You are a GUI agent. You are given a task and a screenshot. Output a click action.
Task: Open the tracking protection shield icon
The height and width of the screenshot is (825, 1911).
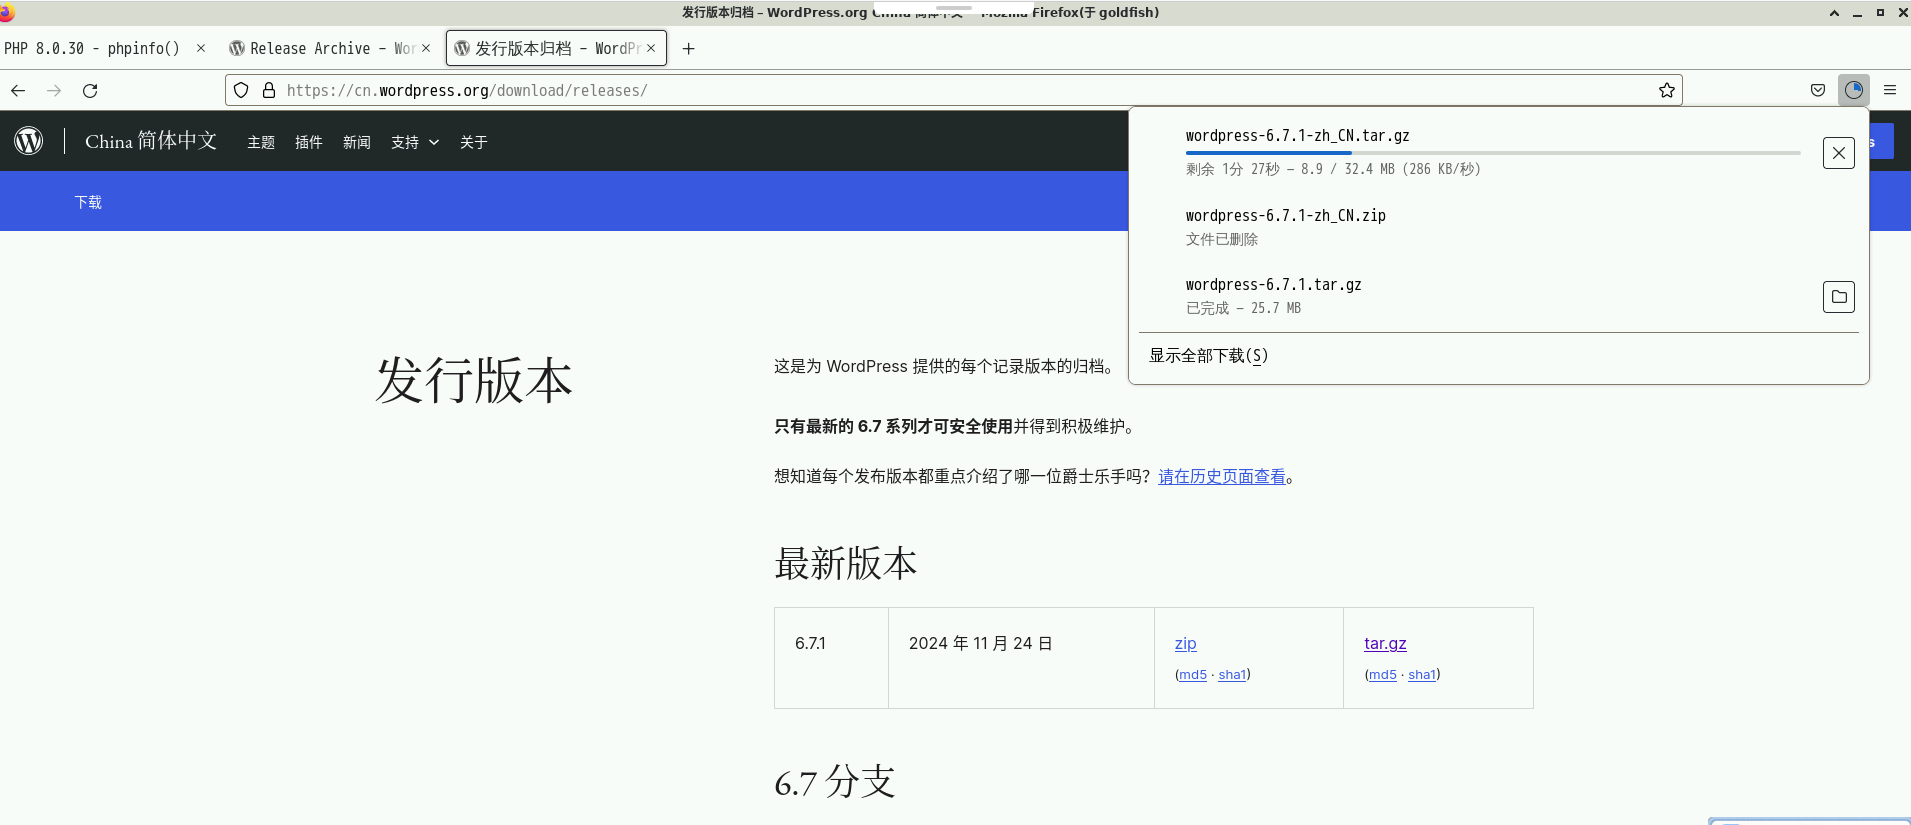click(241, 90)
